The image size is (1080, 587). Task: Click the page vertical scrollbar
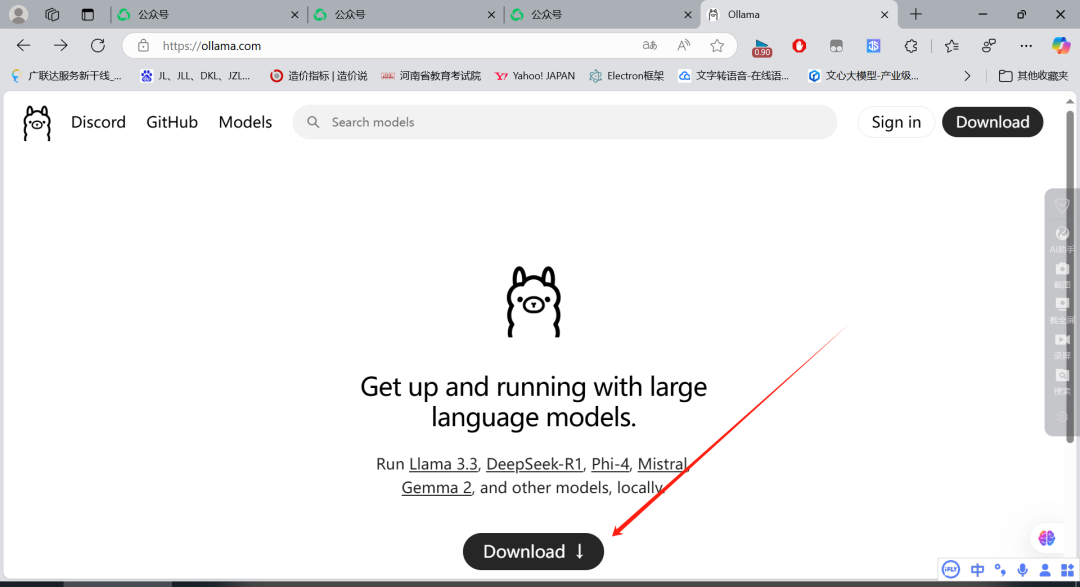click(x=1070, y=276)
